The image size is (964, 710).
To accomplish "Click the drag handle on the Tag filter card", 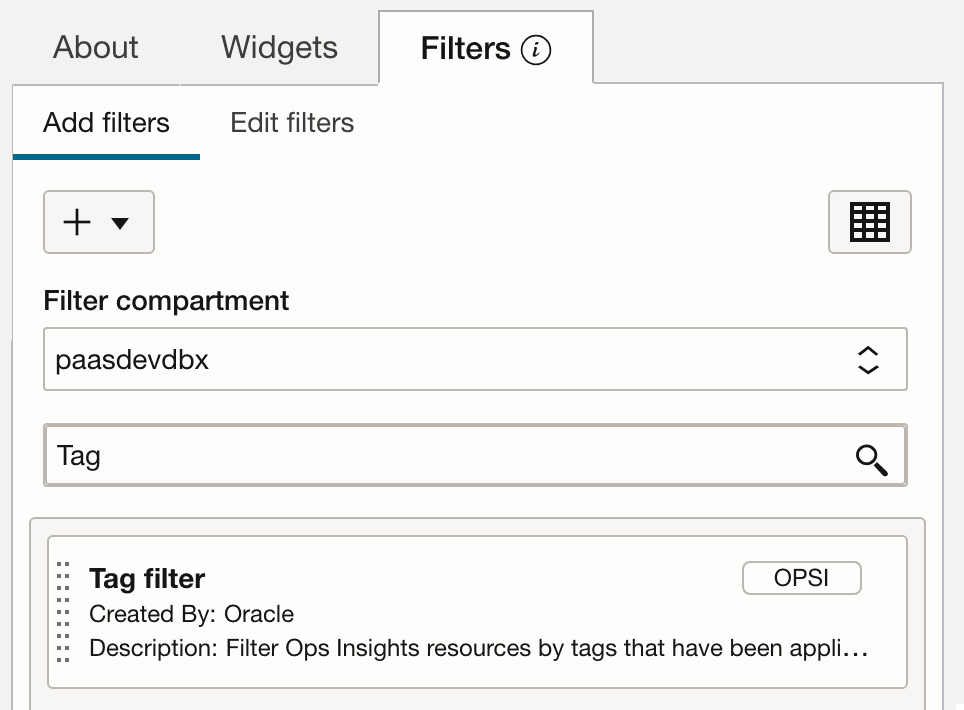I will [64, 613].
